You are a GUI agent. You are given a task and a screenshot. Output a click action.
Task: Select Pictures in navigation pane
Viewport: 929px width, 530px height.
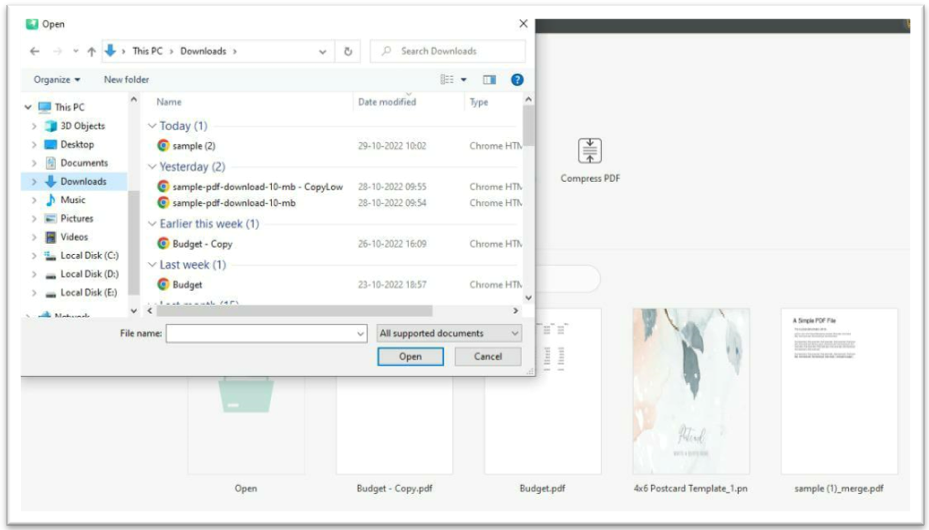(76, 218)
